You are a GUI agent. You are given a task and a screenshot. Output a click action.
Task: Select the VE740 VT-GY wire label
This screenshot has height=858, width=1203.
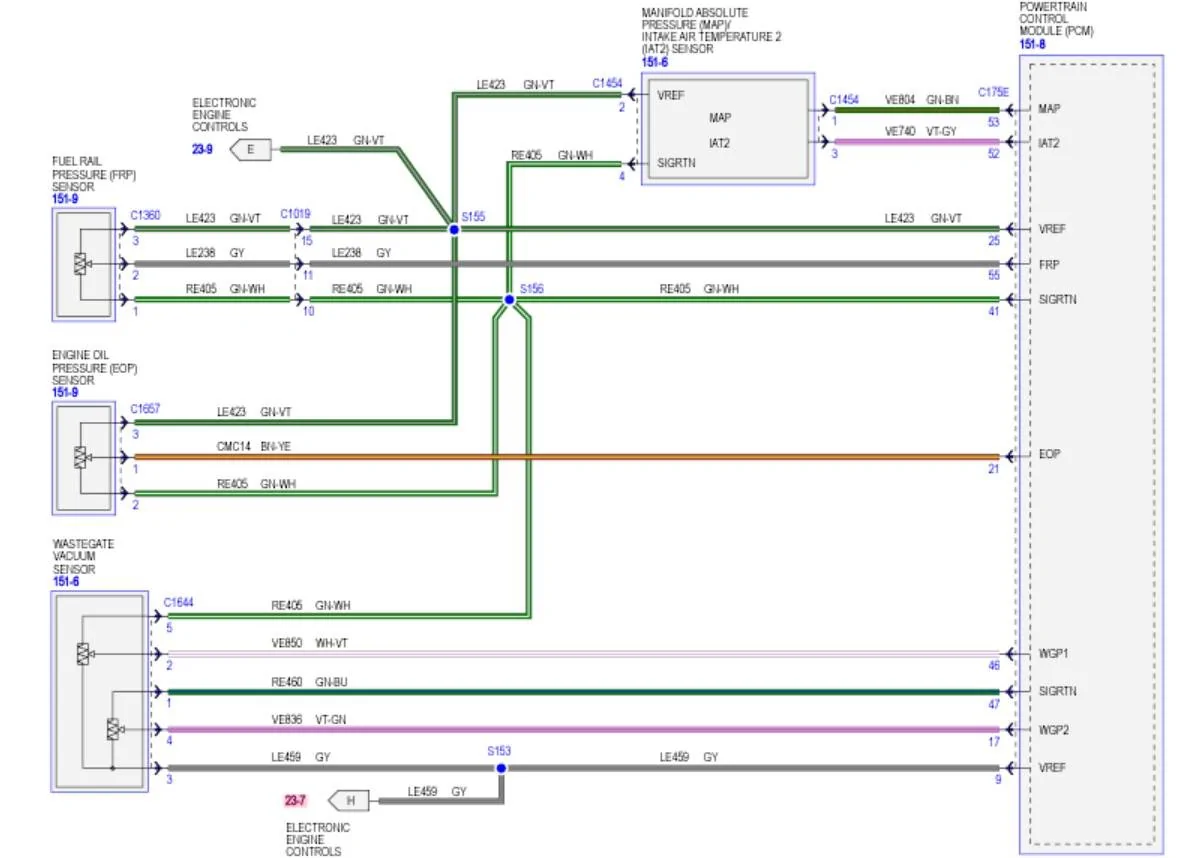pos(921,131)
